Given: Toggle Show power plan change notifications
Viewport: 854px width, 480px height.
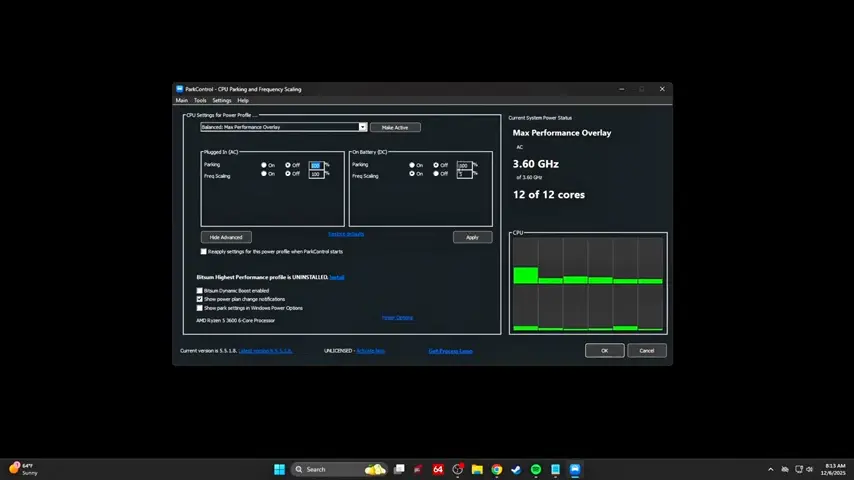Looking at the screenshot, I should (199, 299).
